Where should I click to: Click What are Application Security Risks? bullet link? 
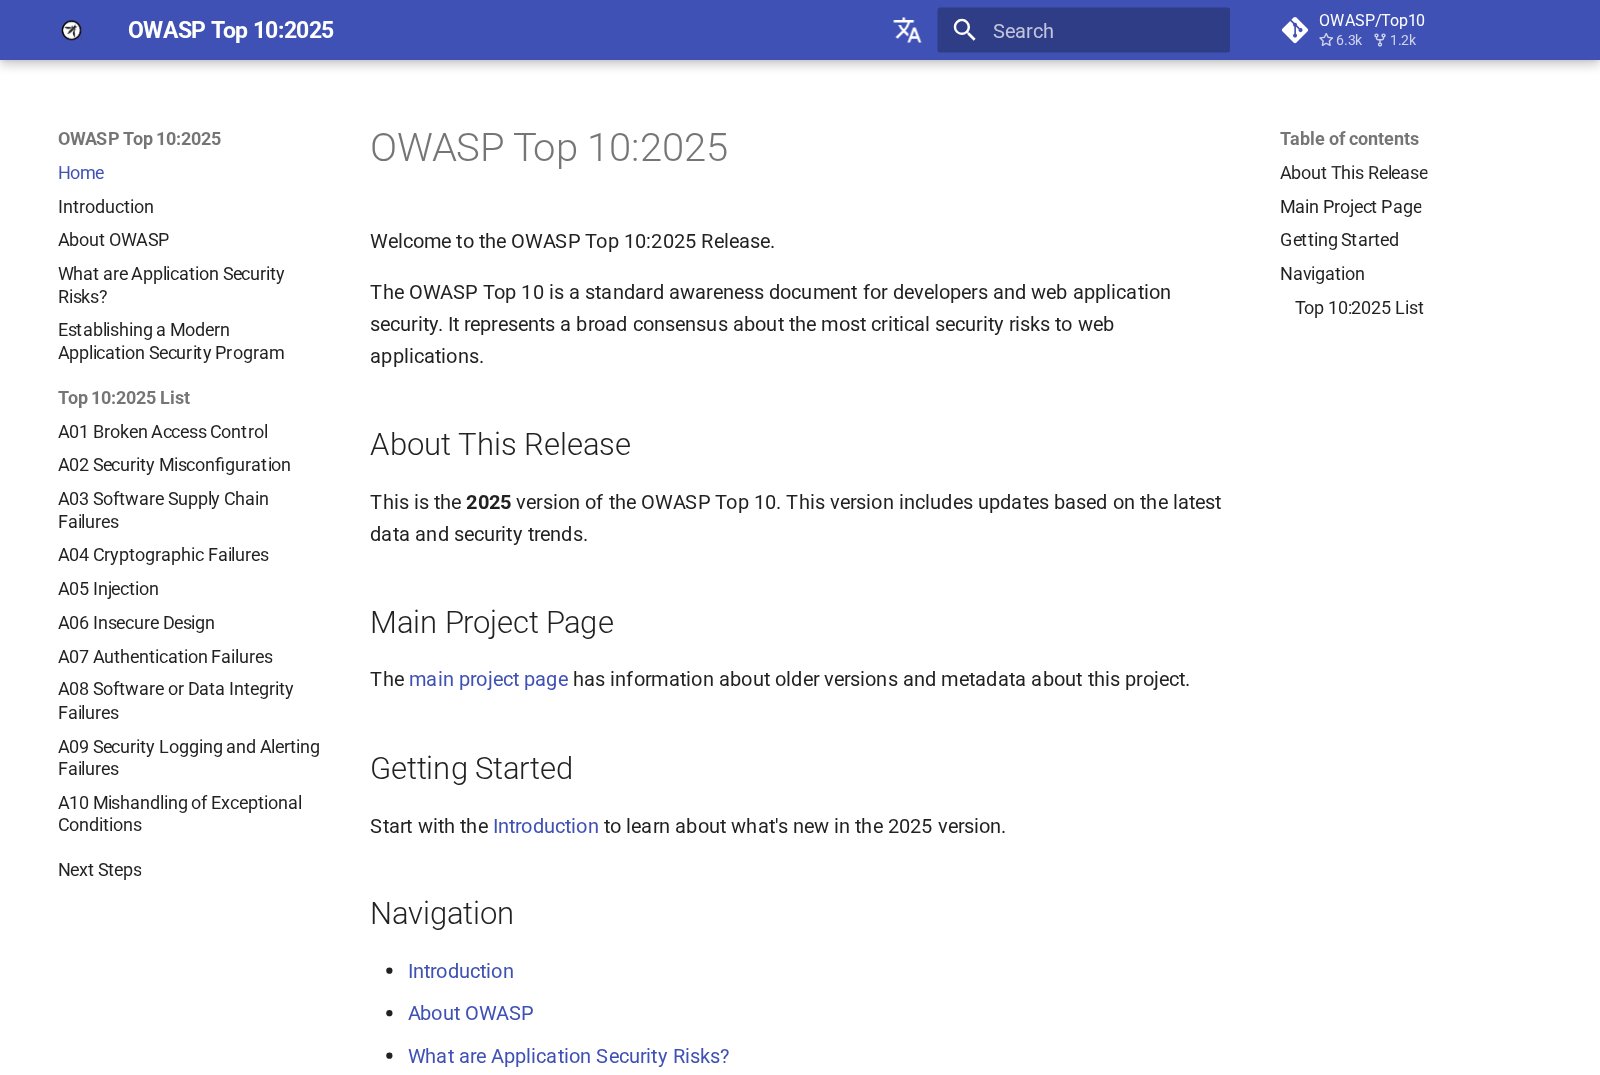[x=569, y=1056]
